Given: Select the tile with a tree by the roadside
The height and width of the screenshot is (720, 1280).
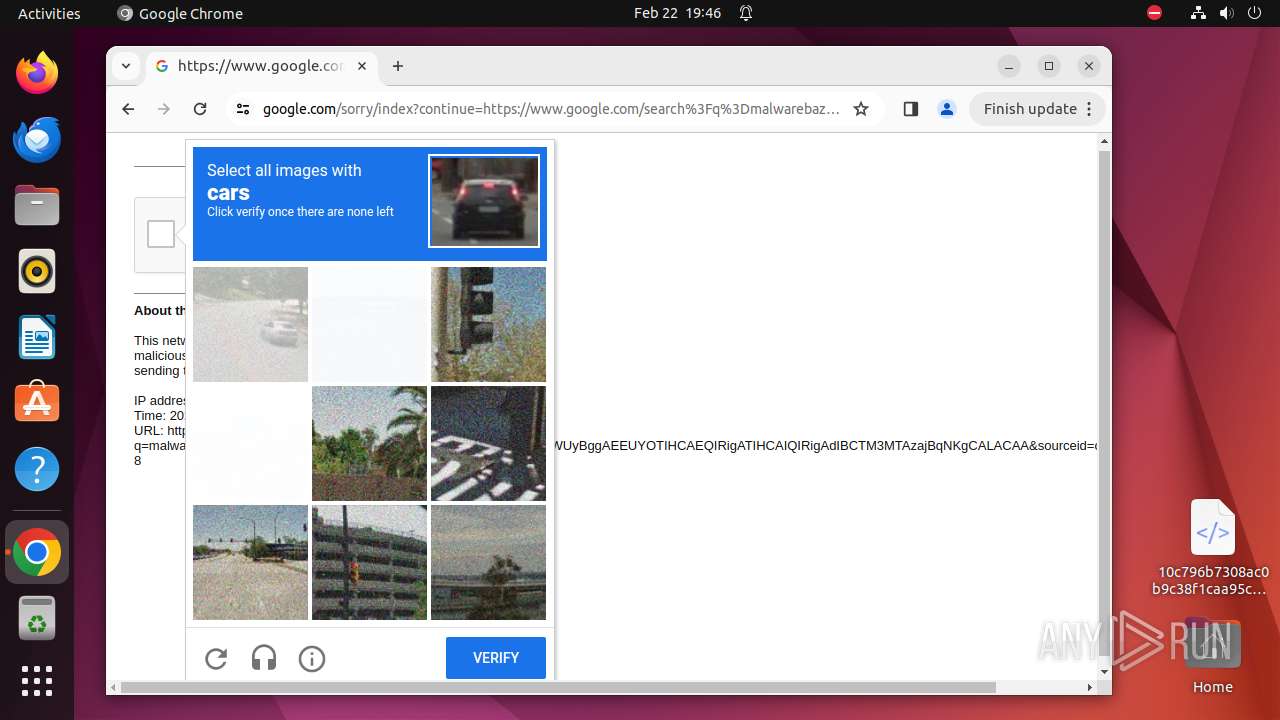Looking at the screenshot, I should click(488, 562).
